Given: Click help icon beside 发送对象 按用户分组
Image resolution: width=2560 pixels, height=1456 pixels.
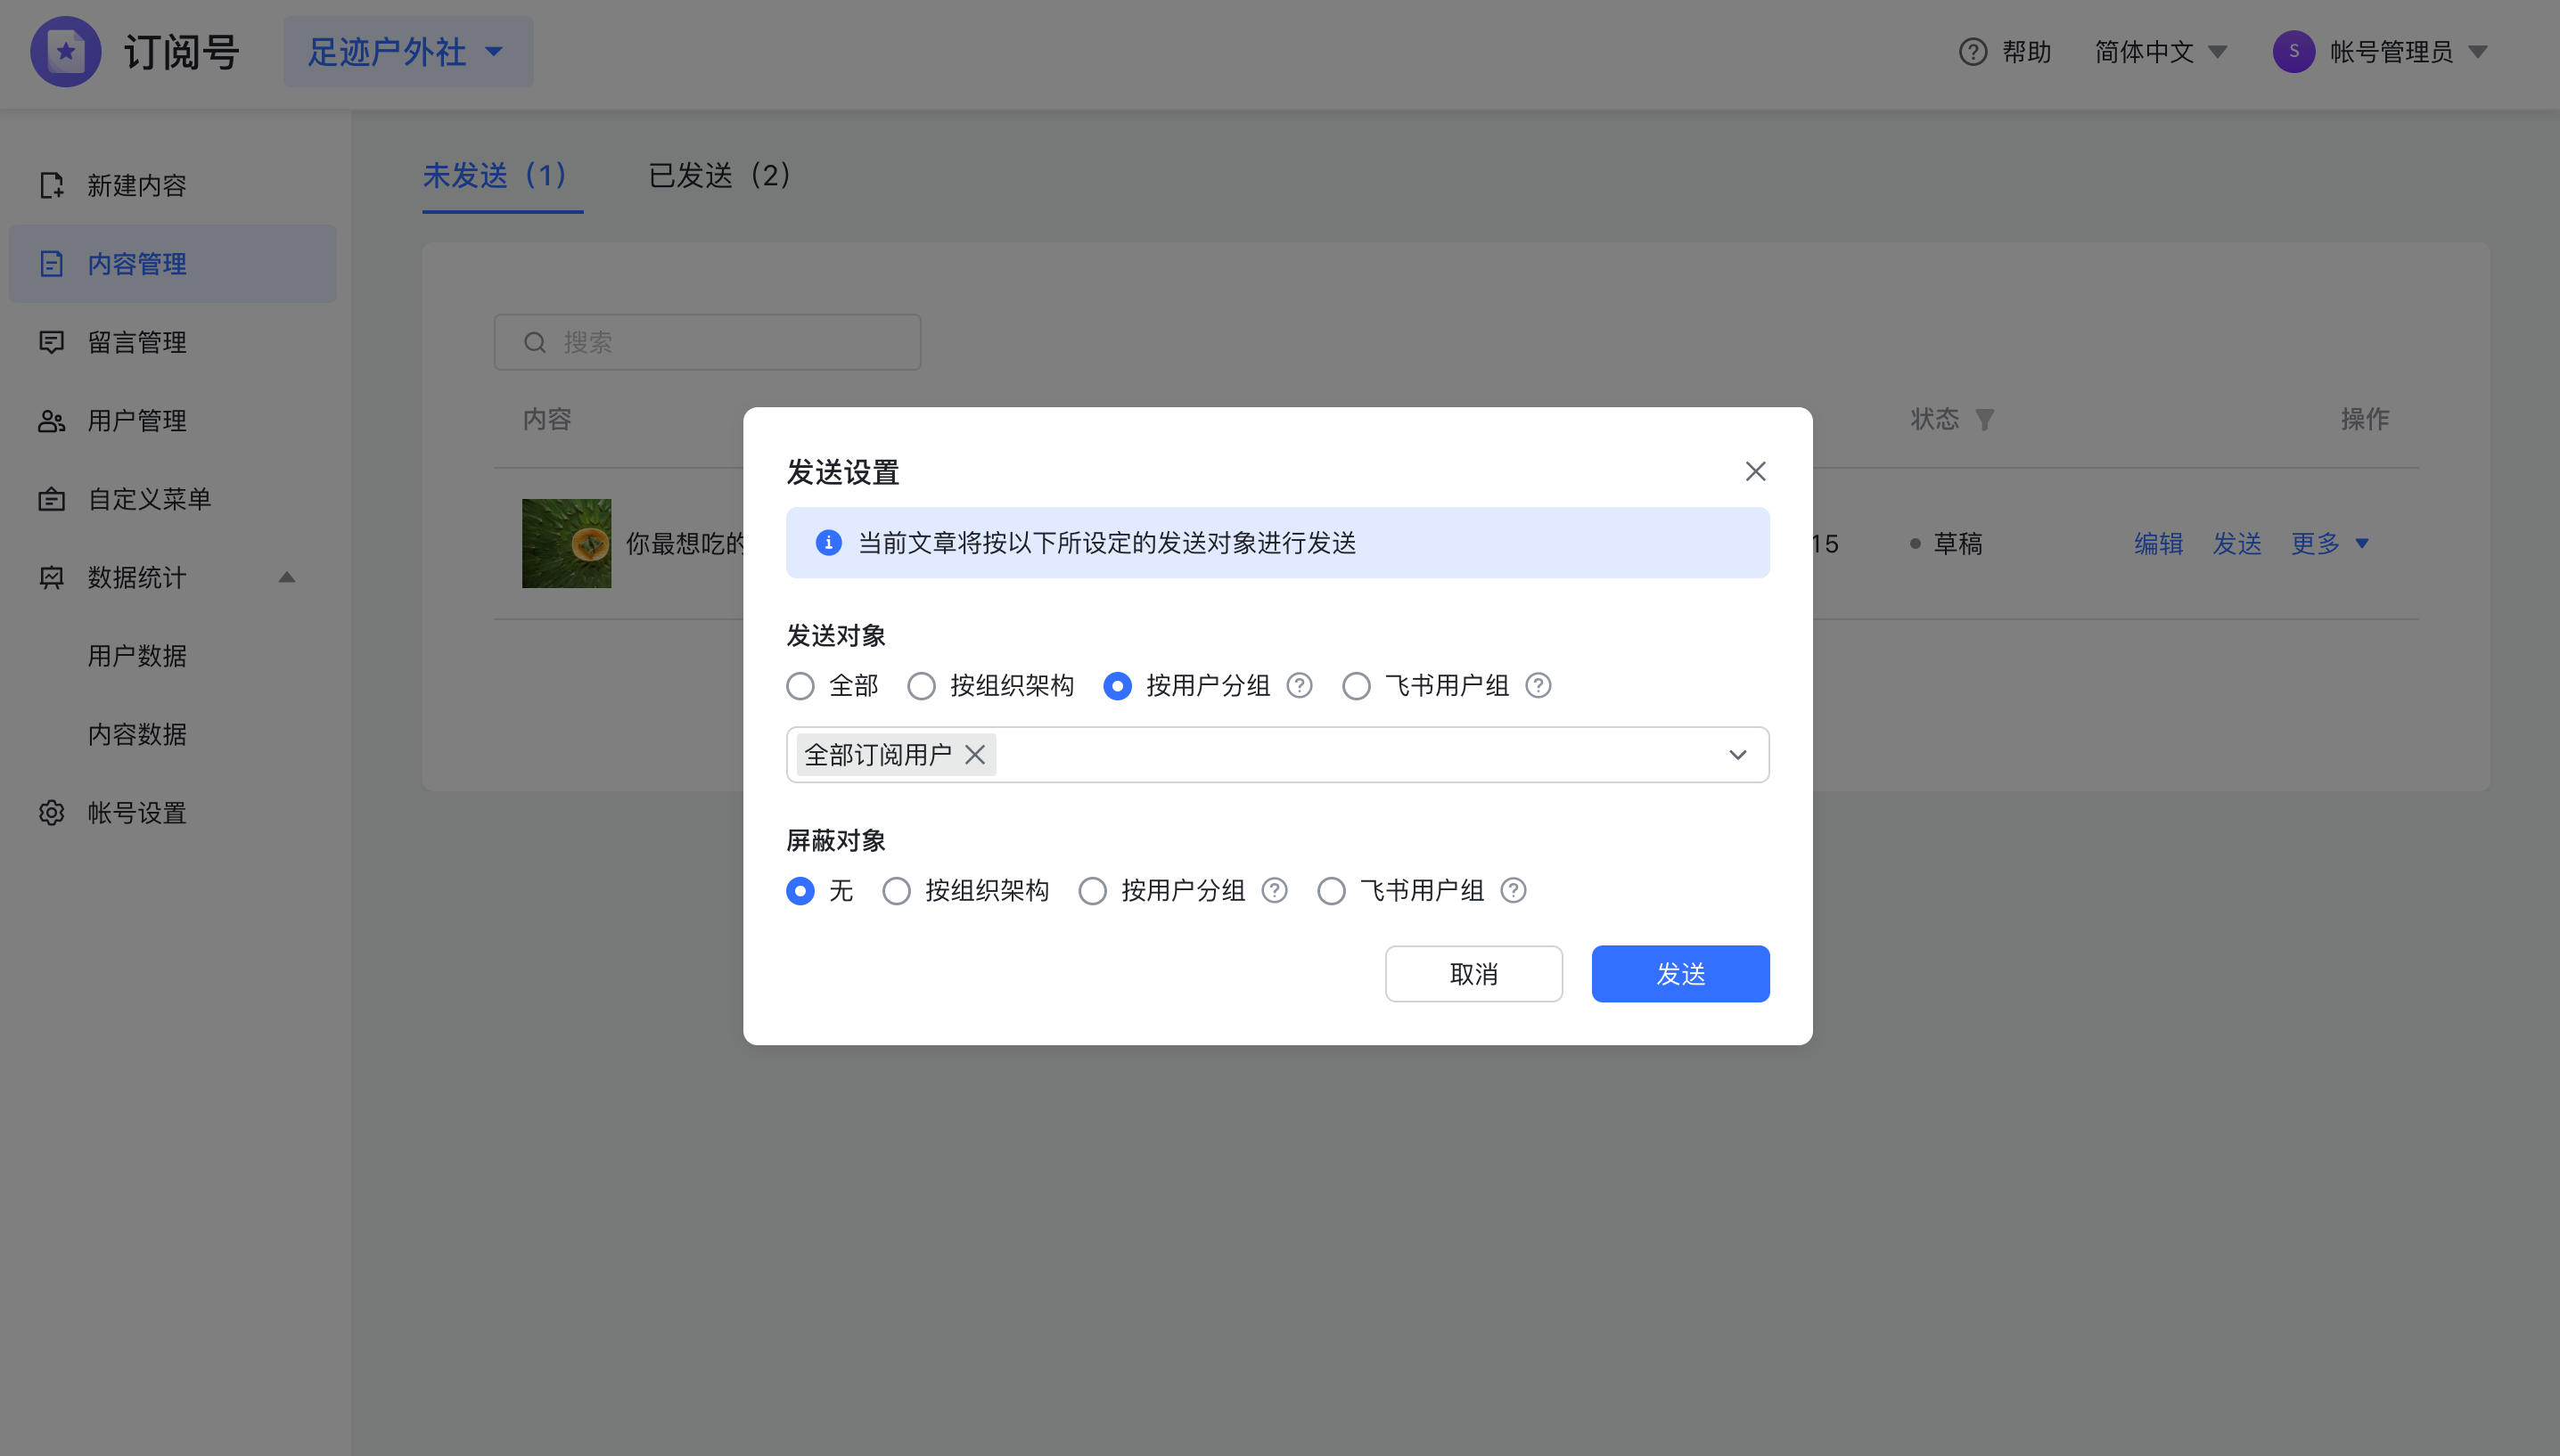Looking at the screenshot, I should (x=1299, y=686).
